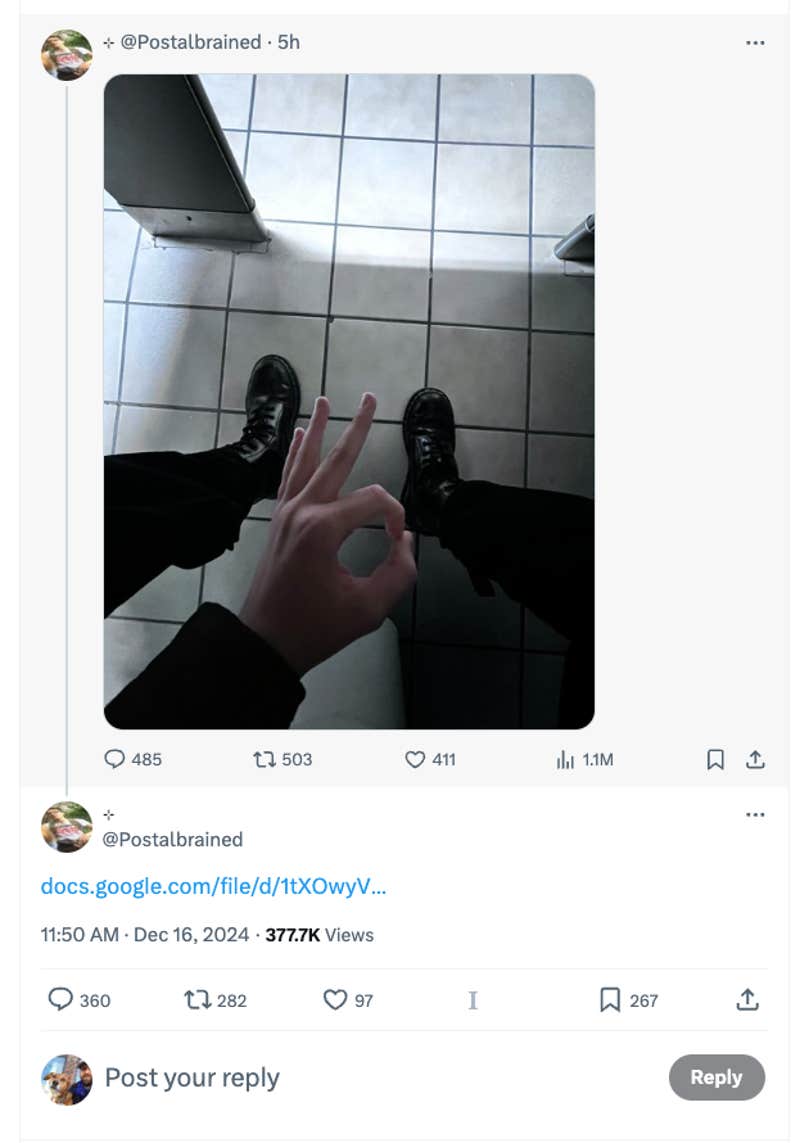This screenshot has height=1143, width=800.
Task: Like the photo post with the heart icon
Action: point(414,760)
